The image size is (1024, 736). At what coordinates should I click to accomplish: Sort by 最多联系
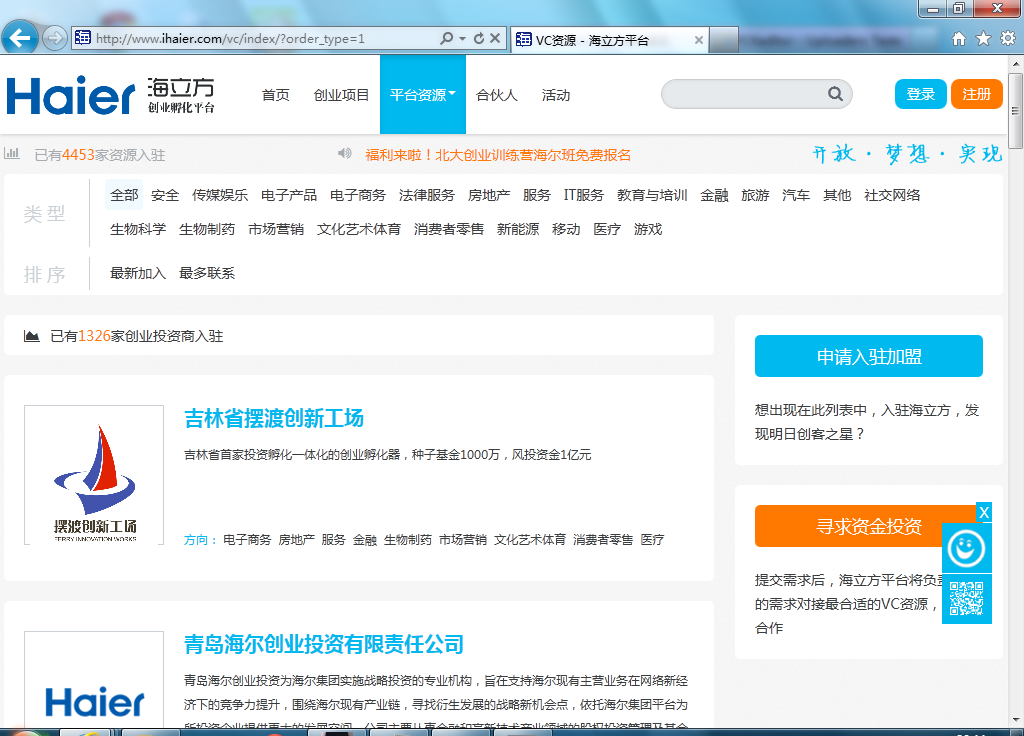click(x=207, y=273)
